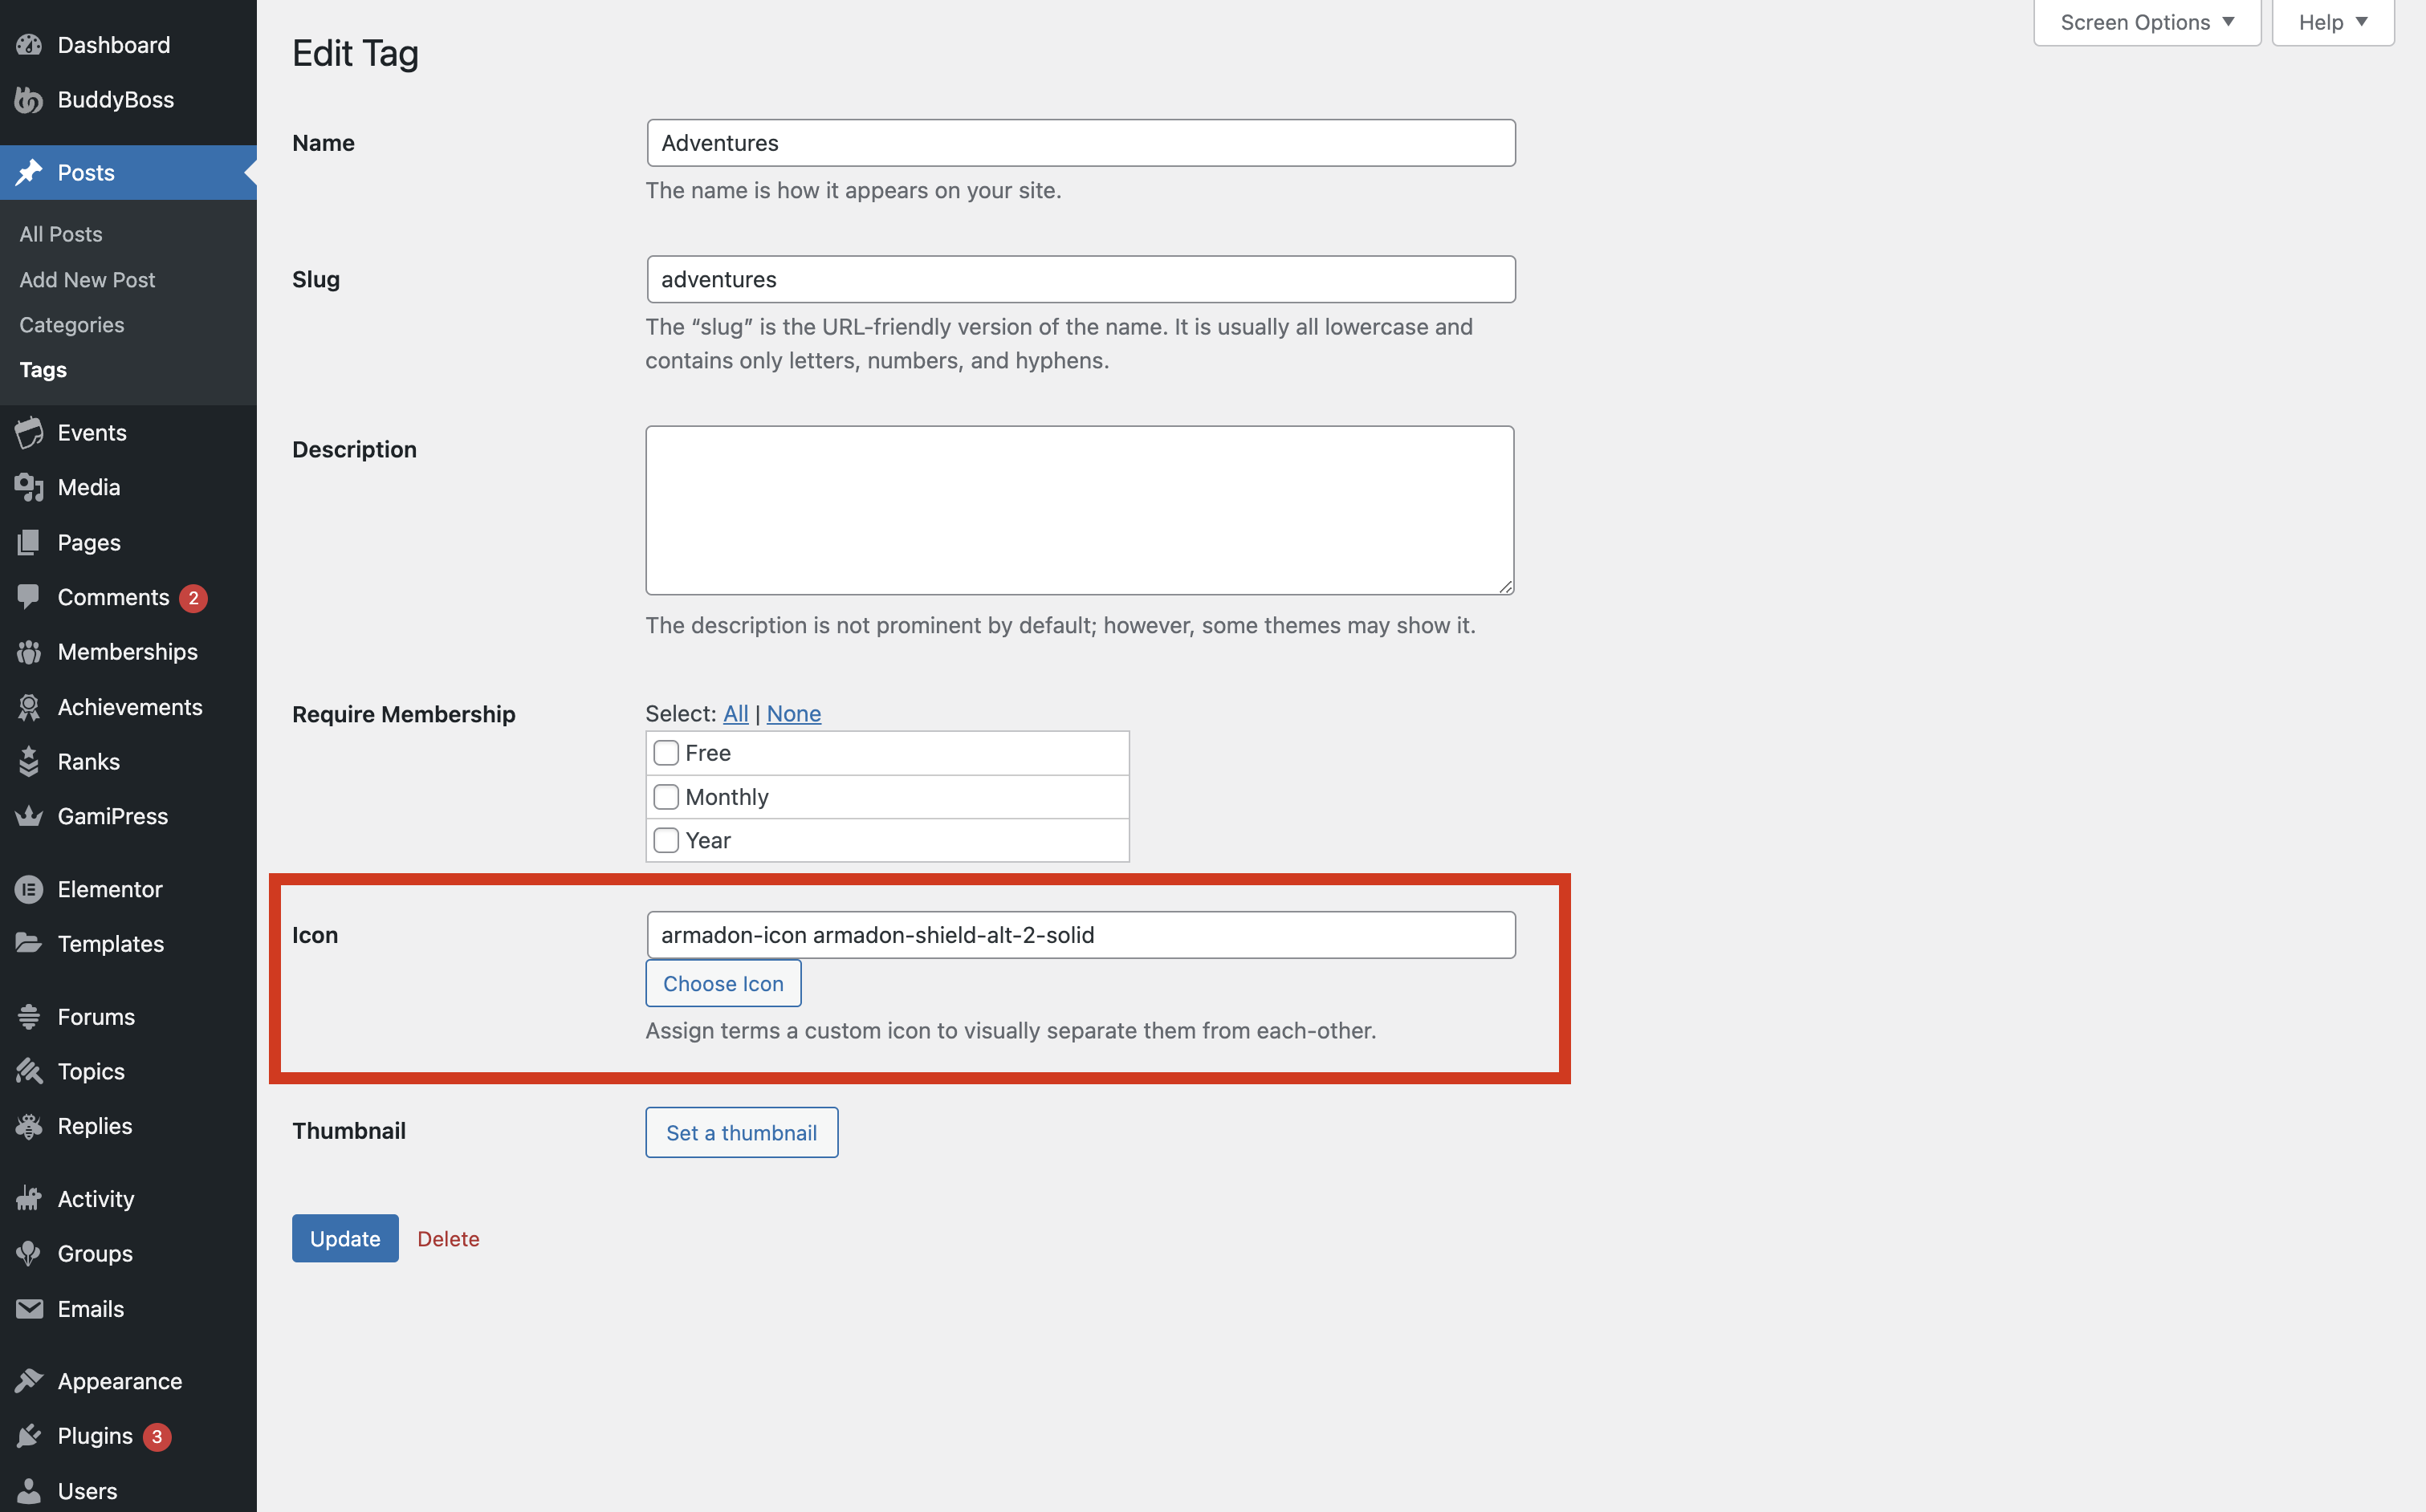This screenshot has height=1512, width=2426.
Task: Check the Year membership checkbox
Action: pos(666,840)
